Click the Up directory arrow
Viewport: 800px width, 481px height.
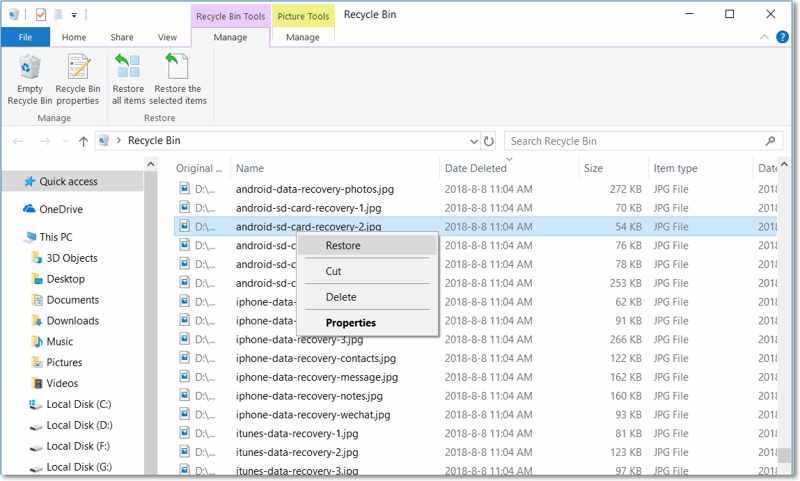(x=83, y=142)
